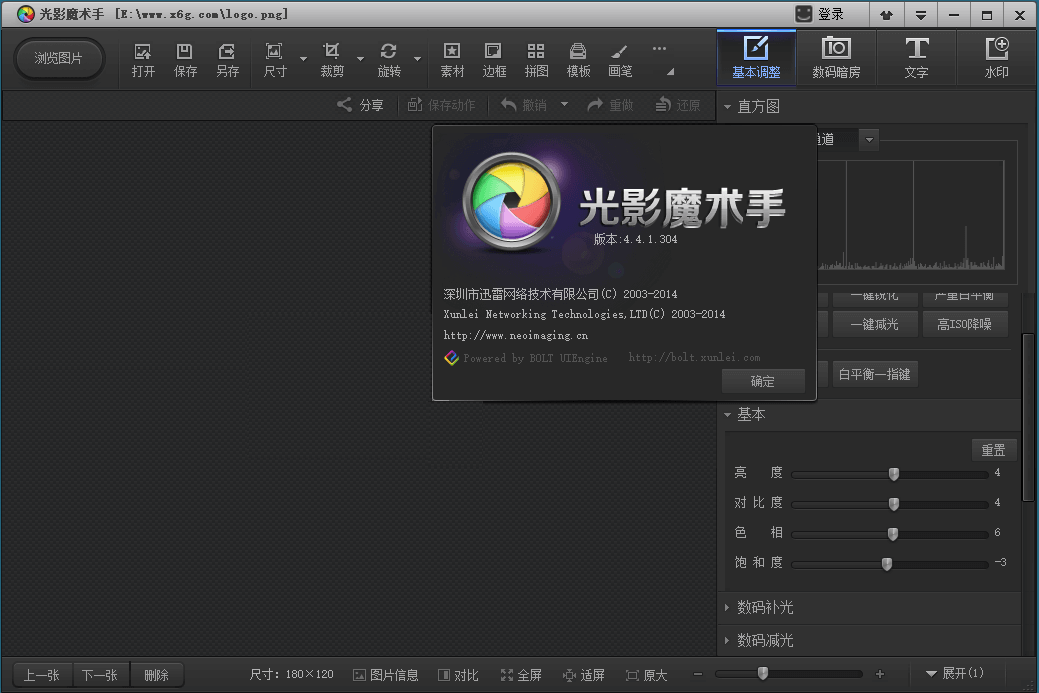Viewport: 1039px width, 693px height.
Task: Click the right panel vertical scrollbar
Action: tap(1028, 417)
